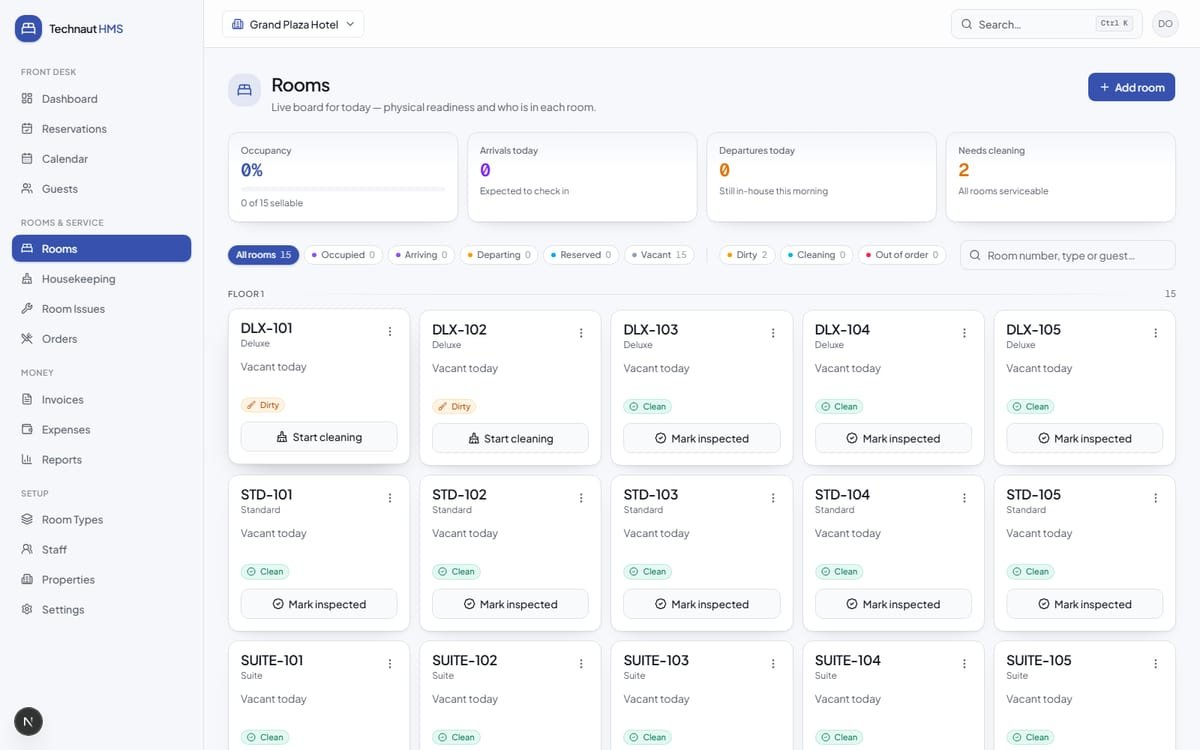Open the DLX-103 options menu
Viewport: 1200px width, 750px height.
pos(773,333)
